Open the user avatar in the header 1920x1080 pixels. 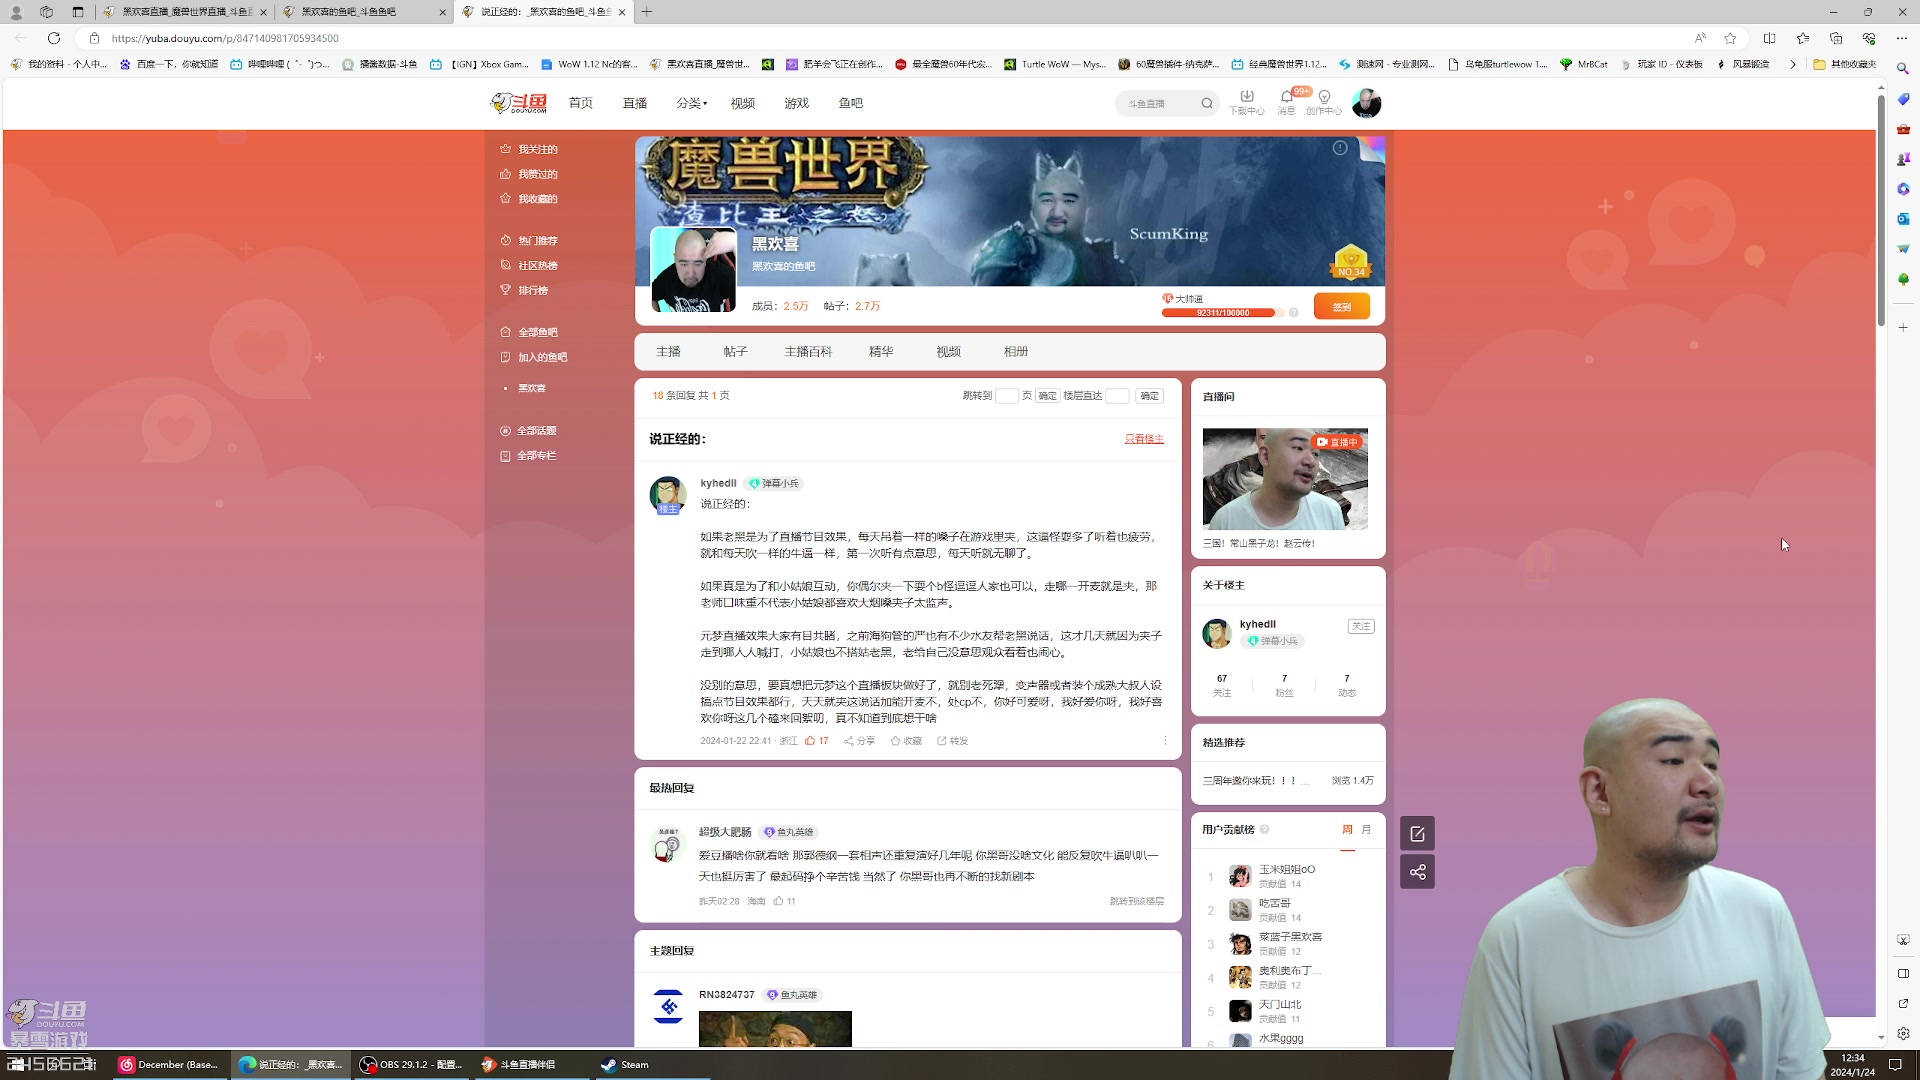coord(1366,103)
